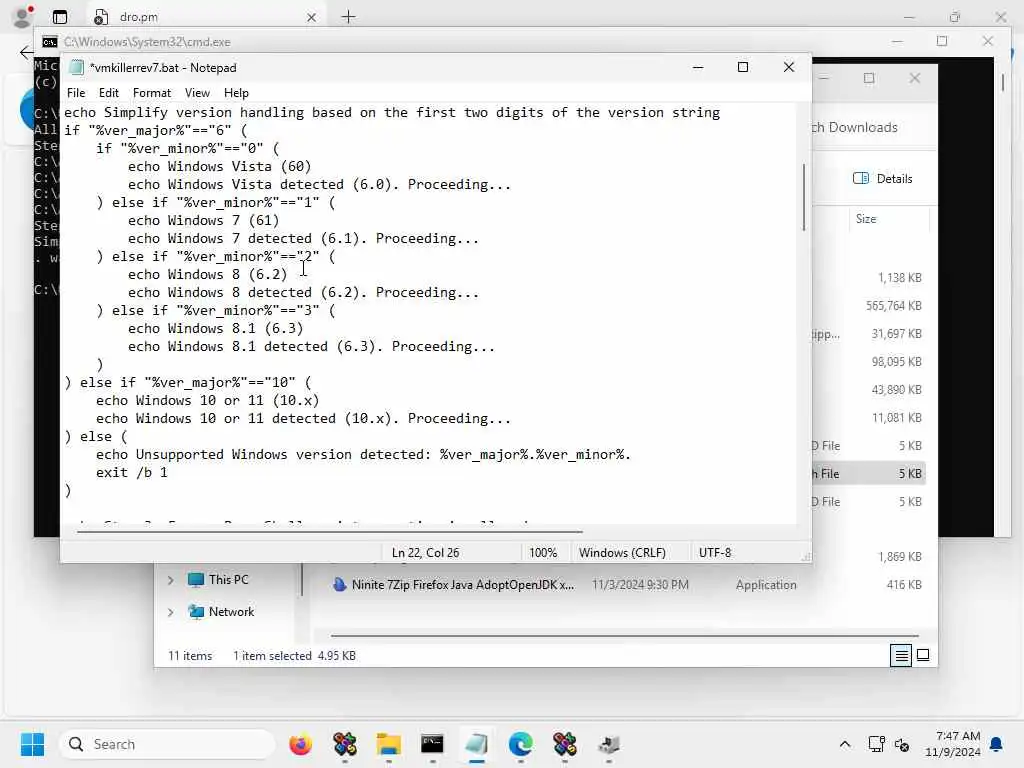Click the browser profile avatar icon
The image size is (1024, 768).
(22, 17)
